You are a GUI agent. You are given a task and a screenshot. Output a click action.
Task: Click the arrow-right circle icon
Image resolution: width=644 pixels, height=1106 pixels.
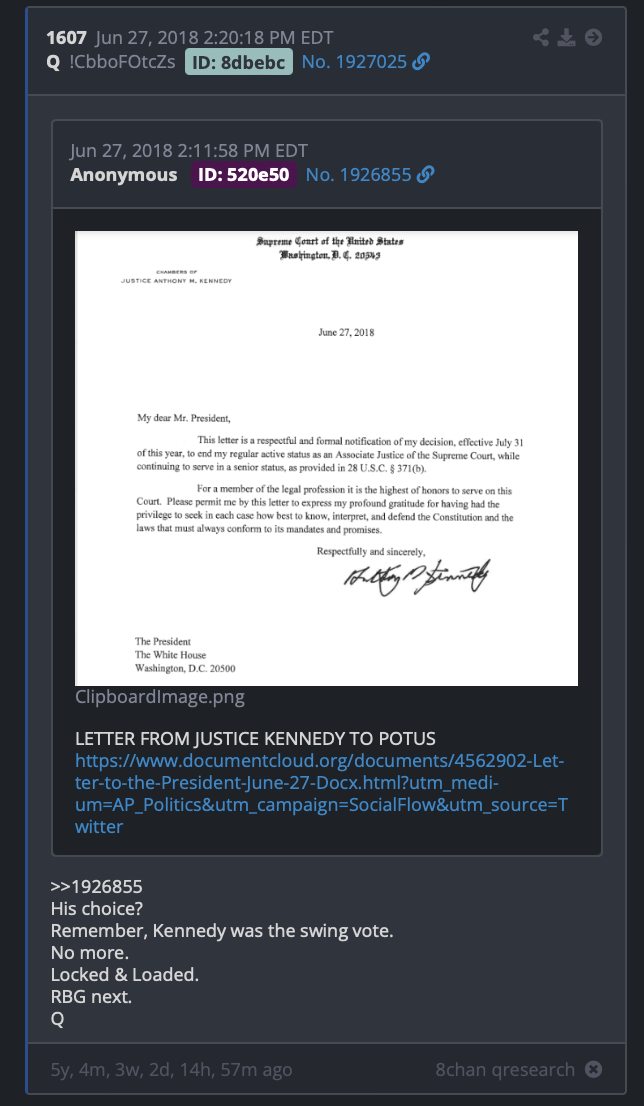click(594, 37)
